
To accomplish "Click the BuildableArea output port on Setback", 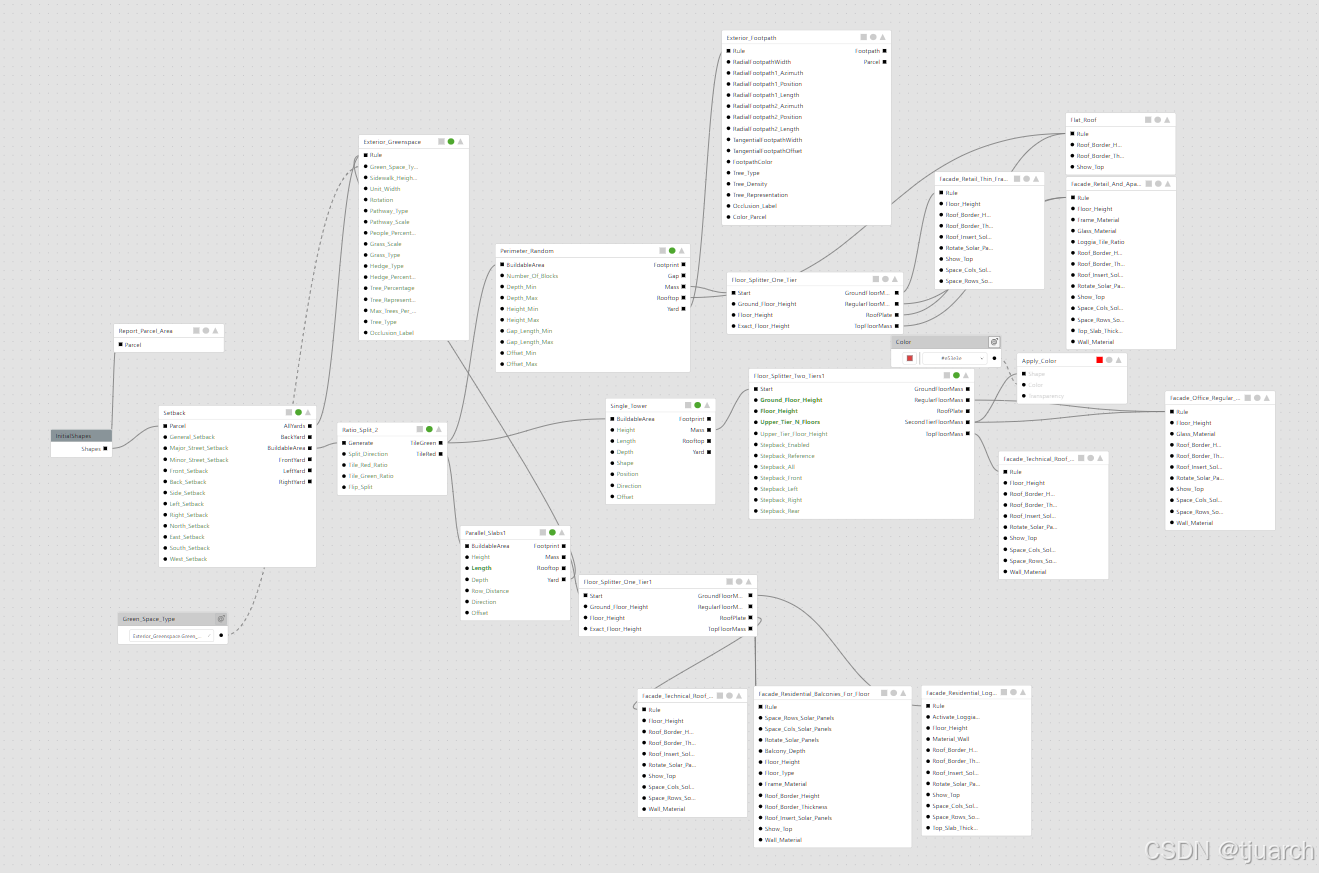I will tap(310, 448).
